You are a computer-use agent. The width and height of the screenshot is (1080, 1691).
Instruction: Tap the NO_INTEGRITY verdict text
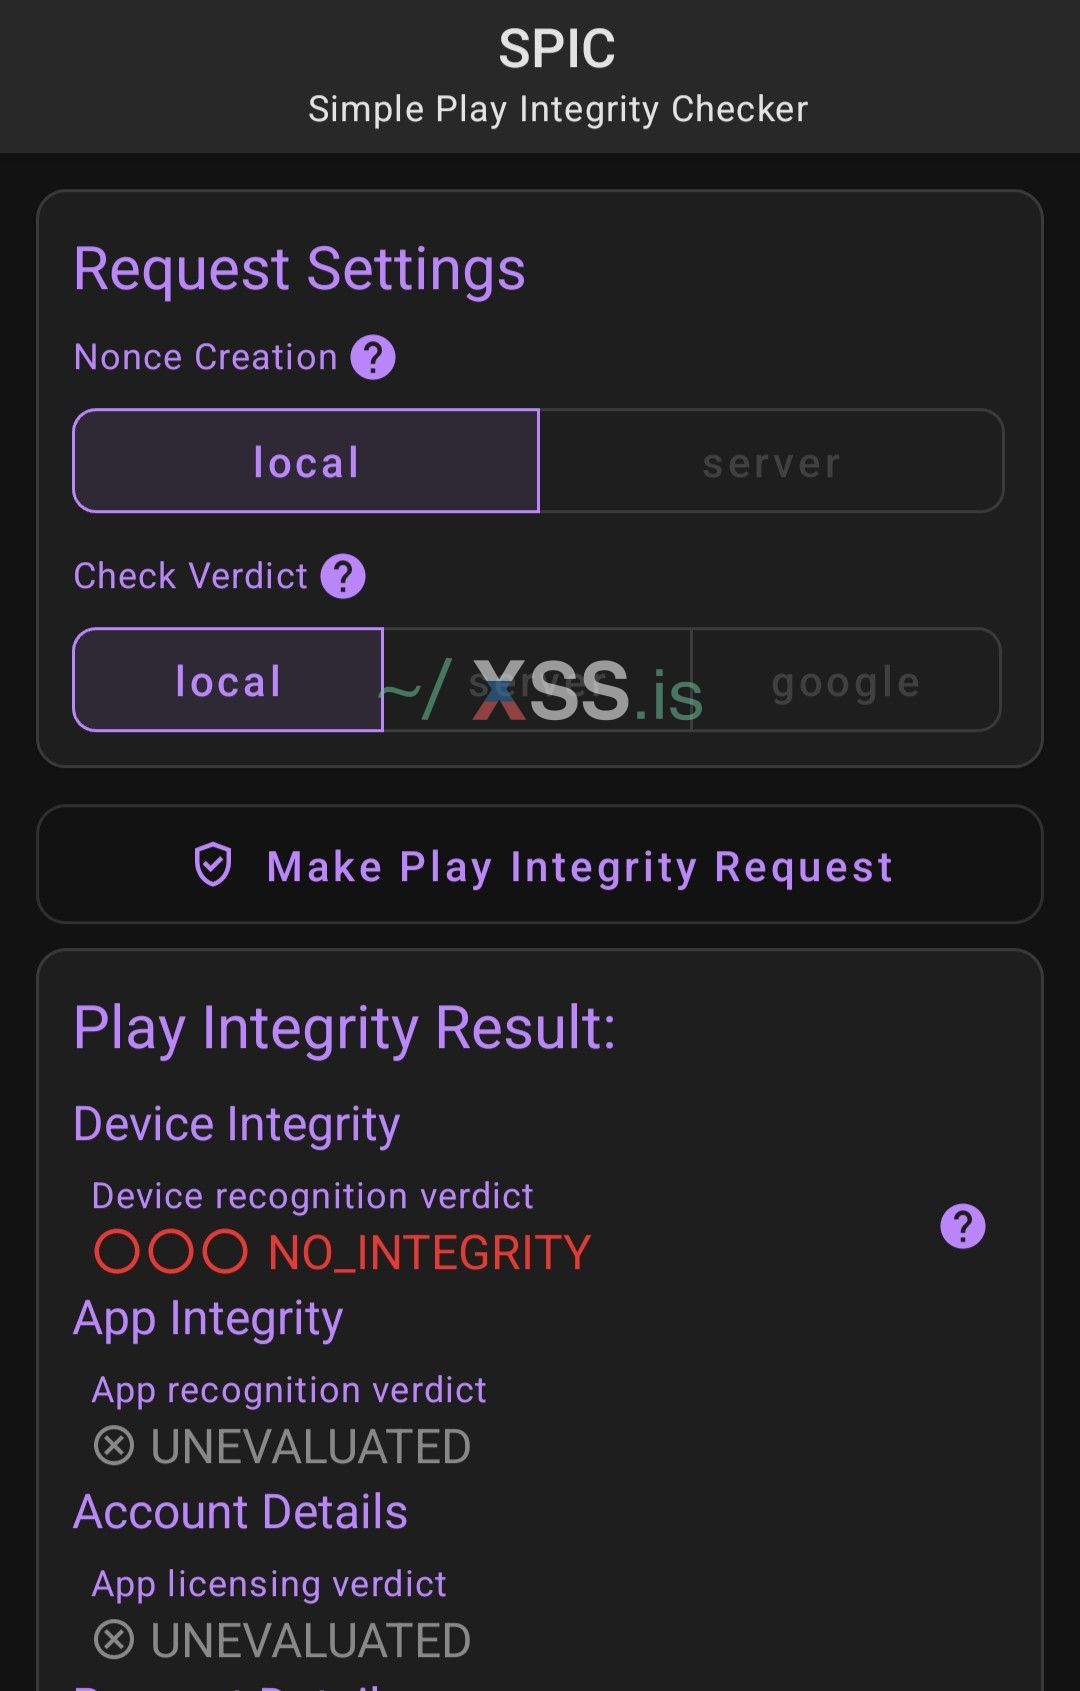point(430,1253)
